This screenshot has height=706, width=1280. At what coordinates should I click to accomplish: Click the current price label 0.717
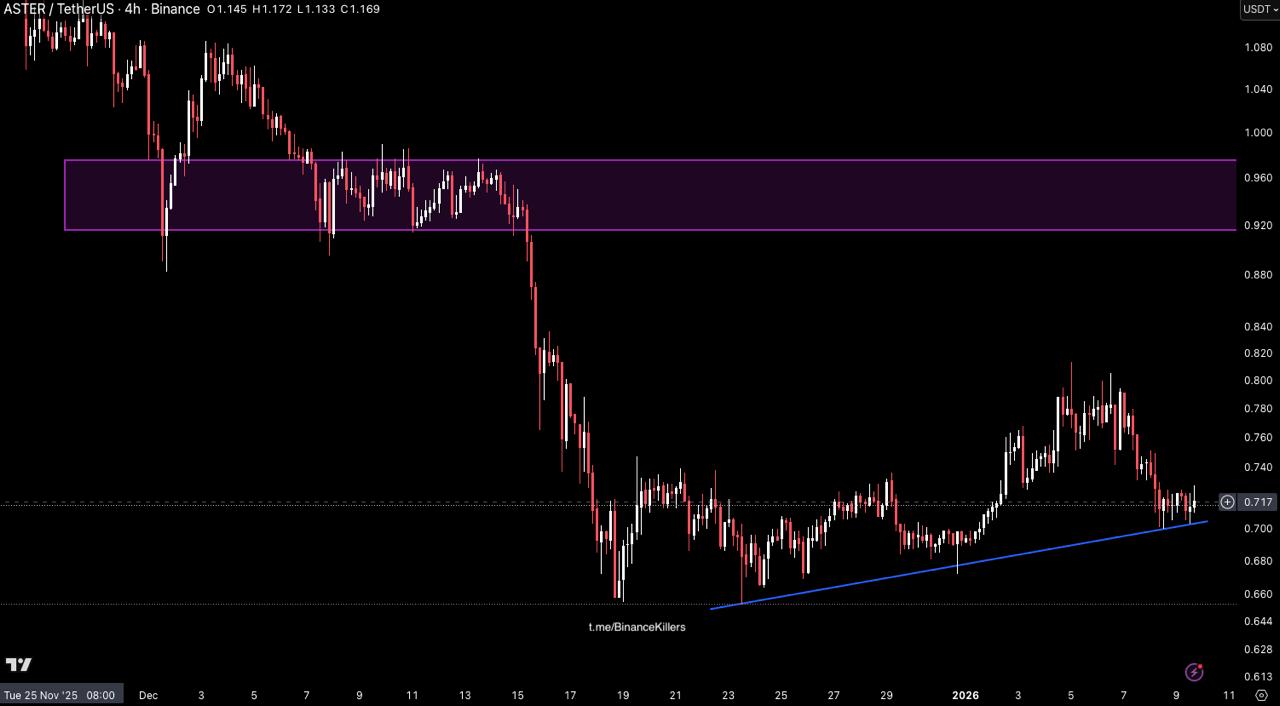coord(1260,502)
